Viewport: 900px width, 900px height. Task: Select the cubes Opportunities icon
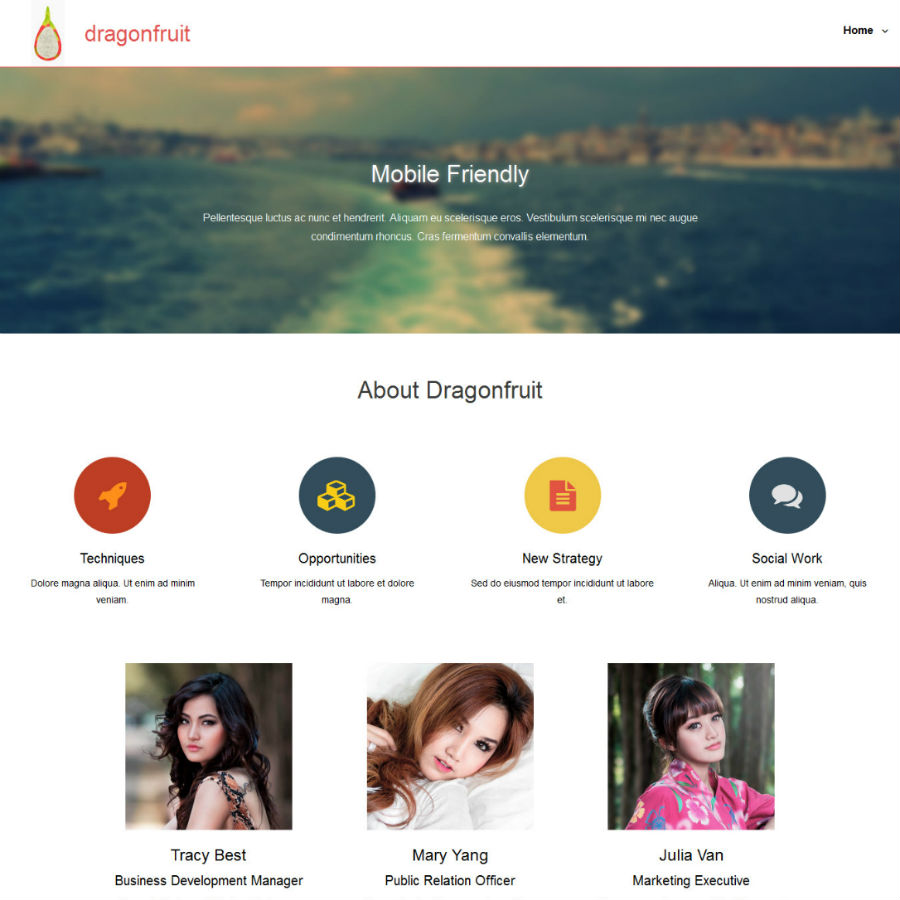(337, 495)
